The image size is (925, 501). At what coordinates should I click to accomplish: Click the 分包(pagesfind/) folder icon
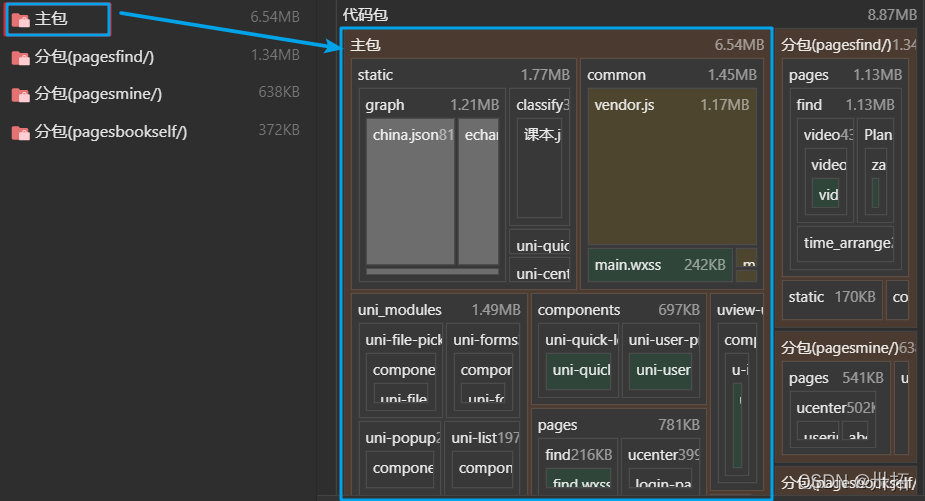[x=21, y=58]
